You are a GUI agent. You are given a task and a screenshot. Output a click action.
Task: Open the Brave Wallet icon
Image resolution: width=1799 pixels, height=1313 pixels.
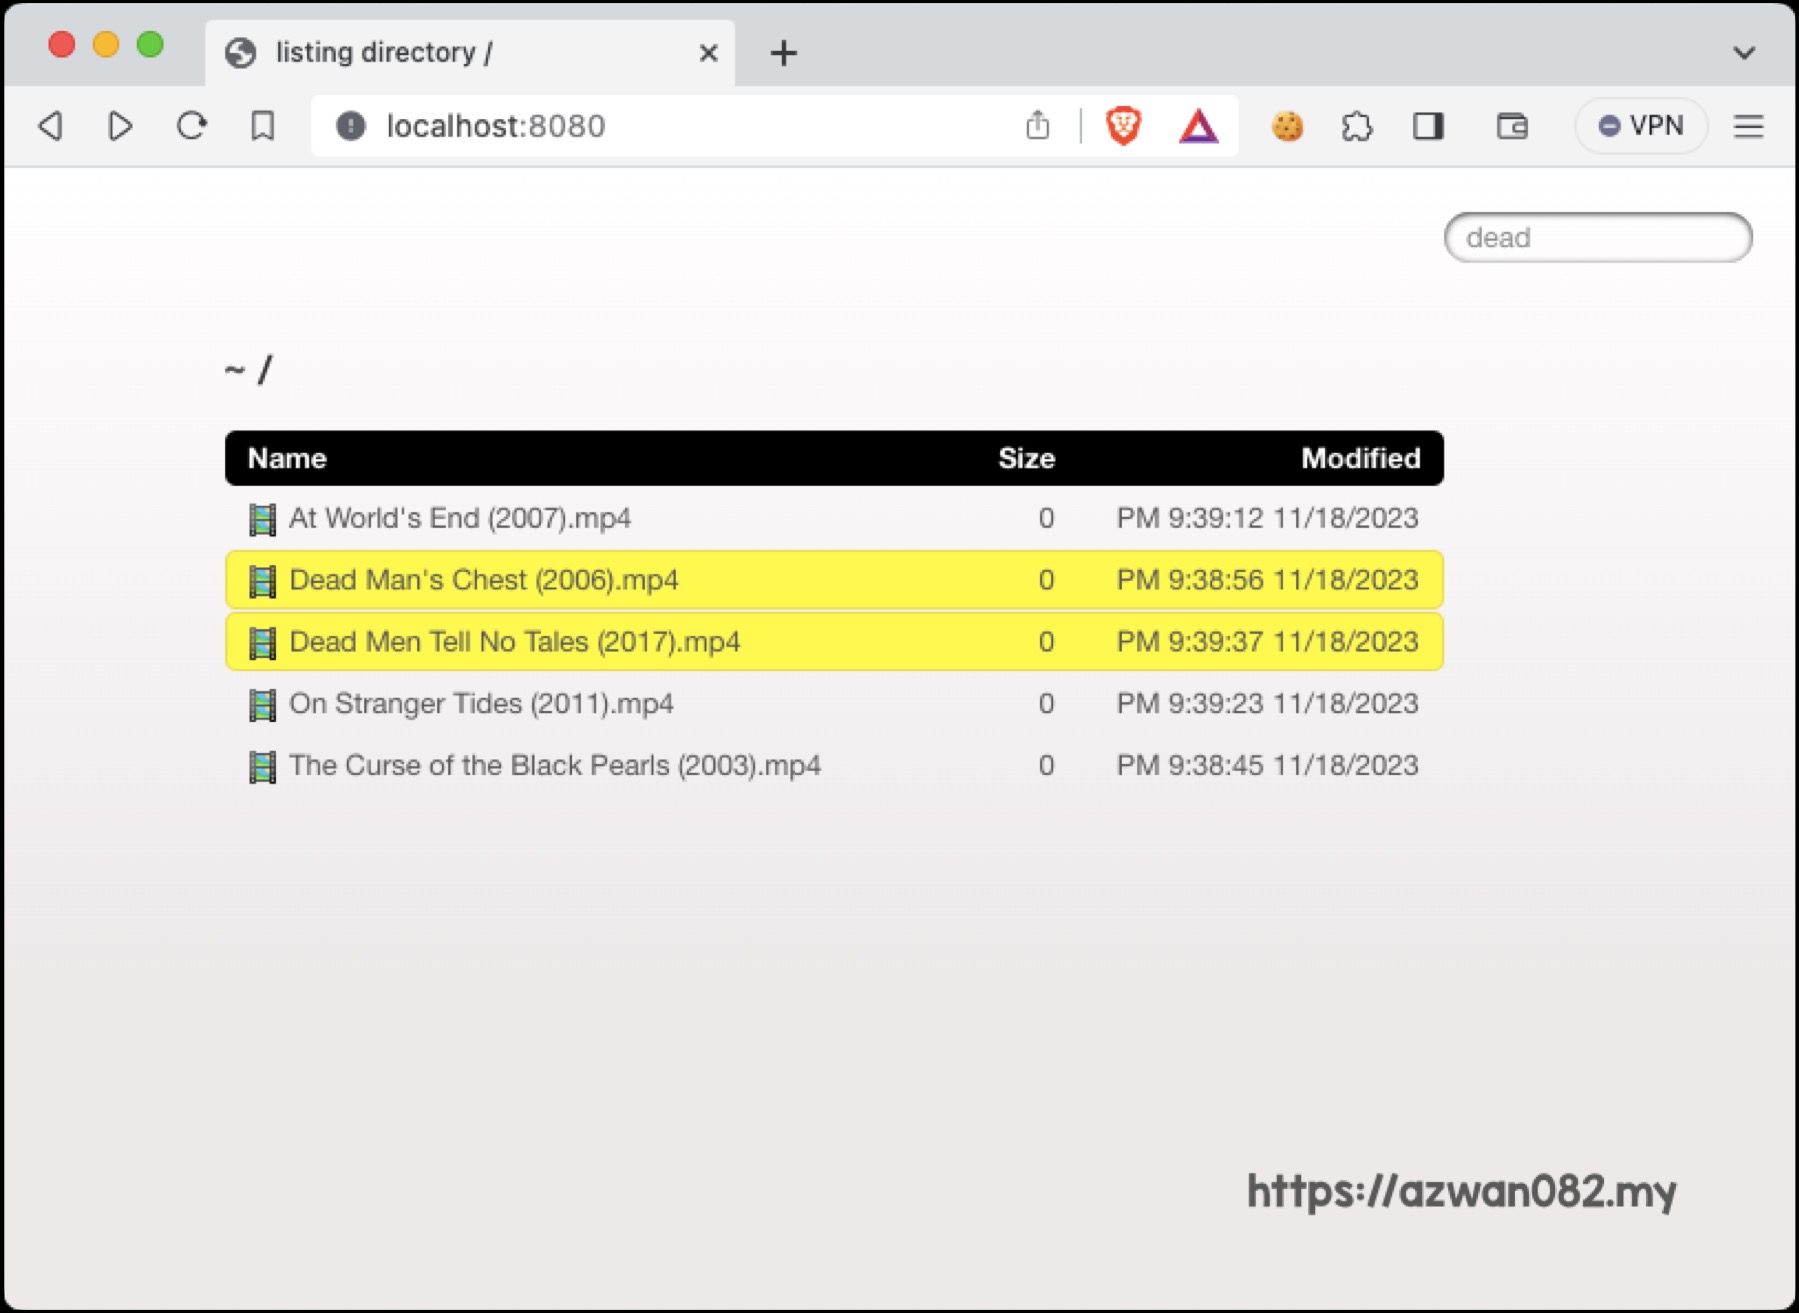point(1512,126)
